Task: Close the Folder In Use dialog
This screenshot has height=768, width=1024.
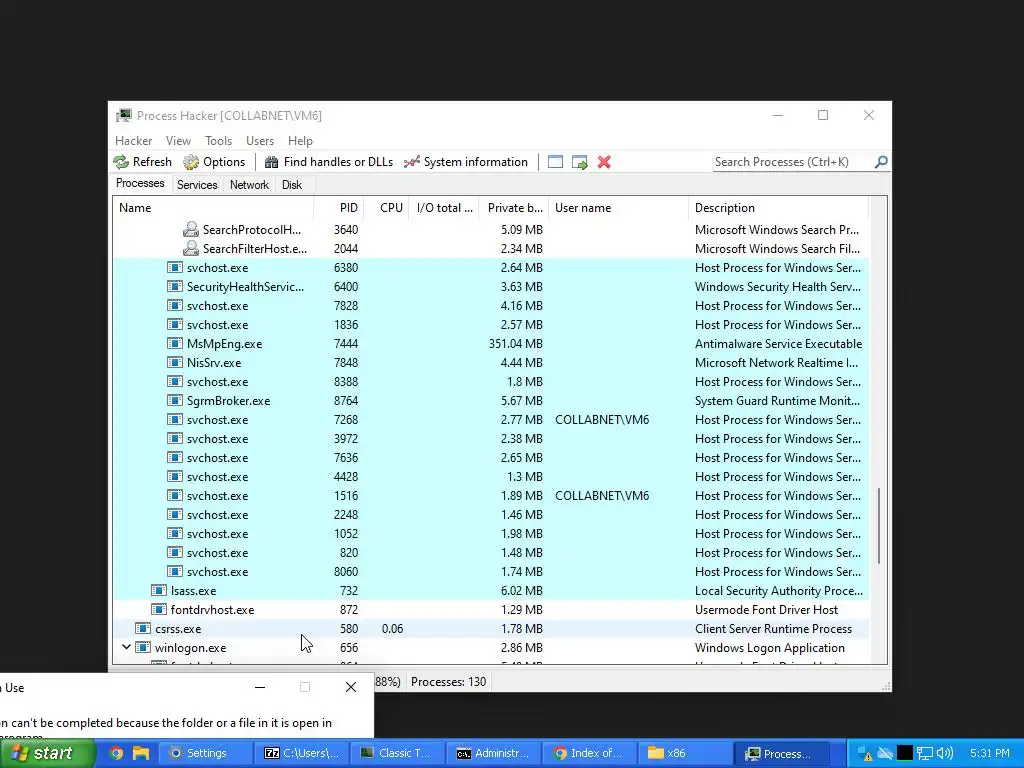Action: (351, 687)
